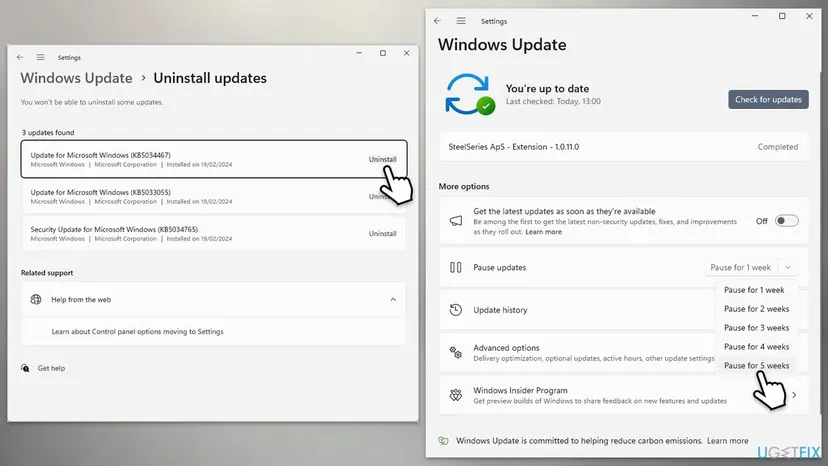Screen dimensions: 828x466
Task: Click the Pause updates pause icon
Action: tap(456, 267)
